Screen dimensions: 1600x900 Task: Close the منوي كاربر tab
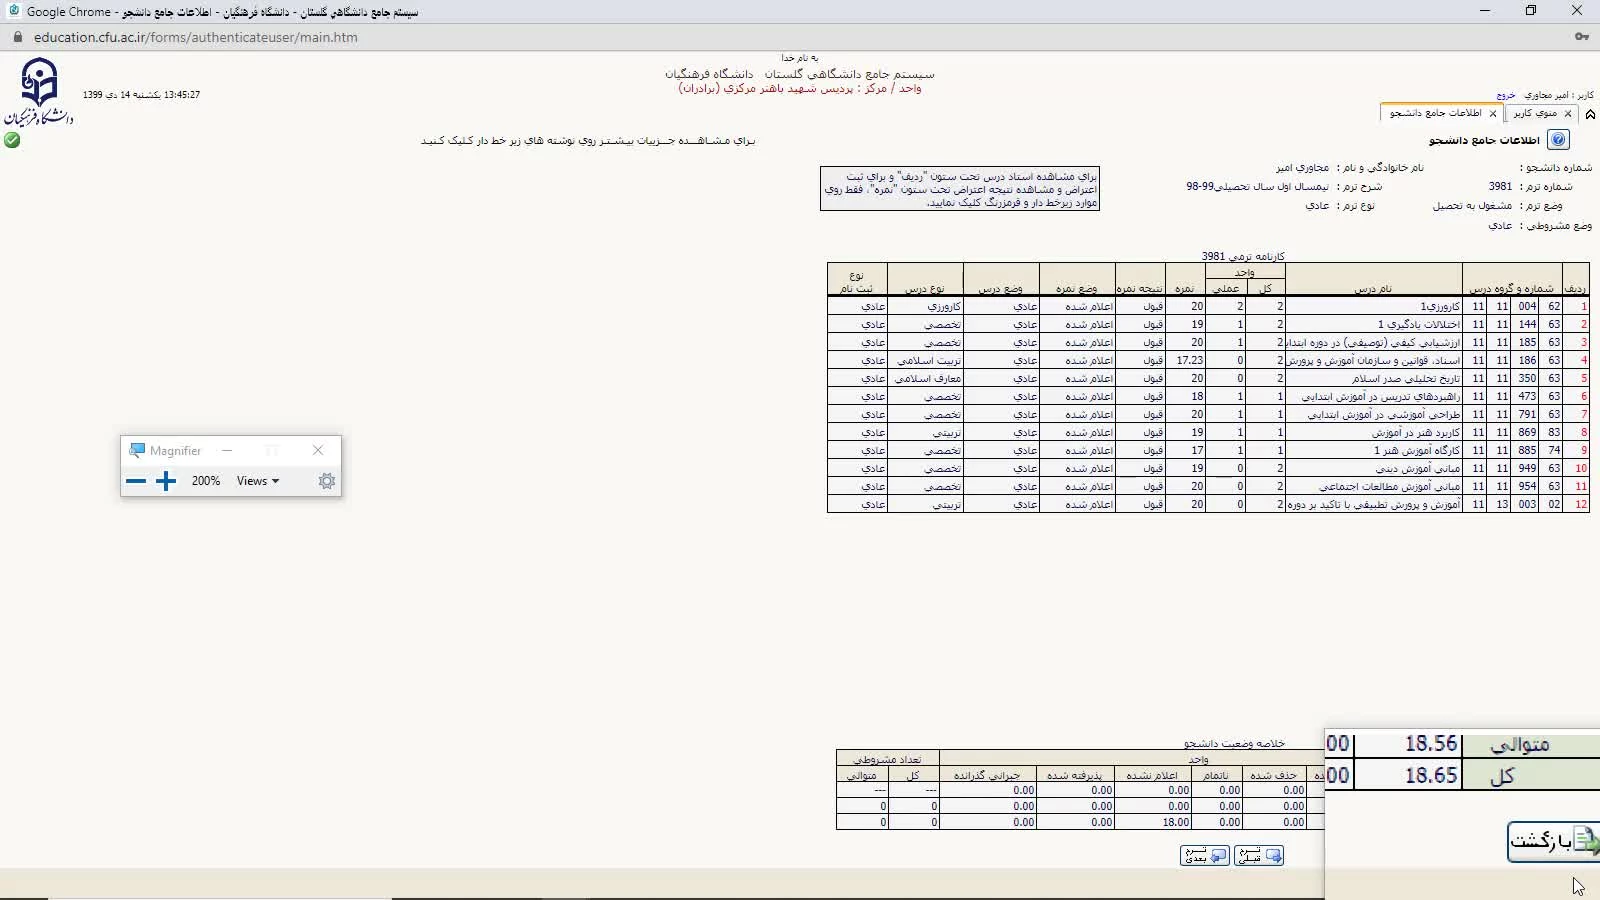click(x=1568, y=114)
